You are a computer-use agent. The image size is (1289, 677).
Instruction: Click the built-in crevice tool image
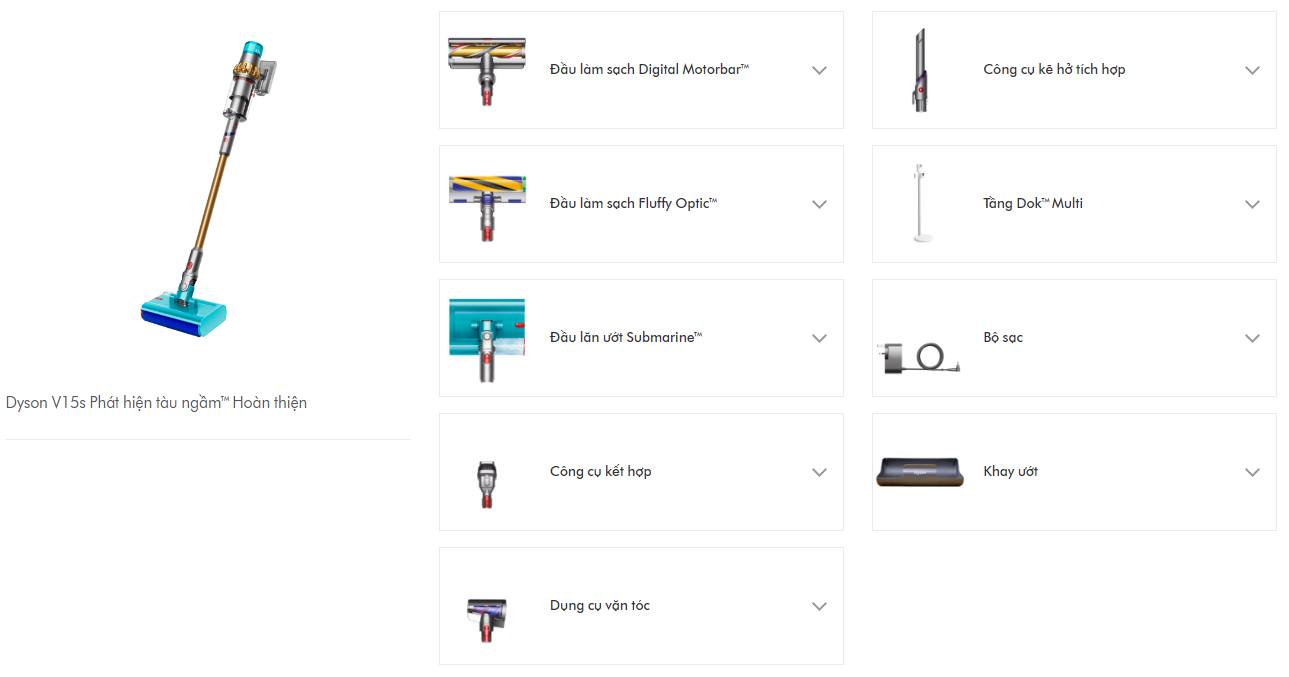(920, 70)
